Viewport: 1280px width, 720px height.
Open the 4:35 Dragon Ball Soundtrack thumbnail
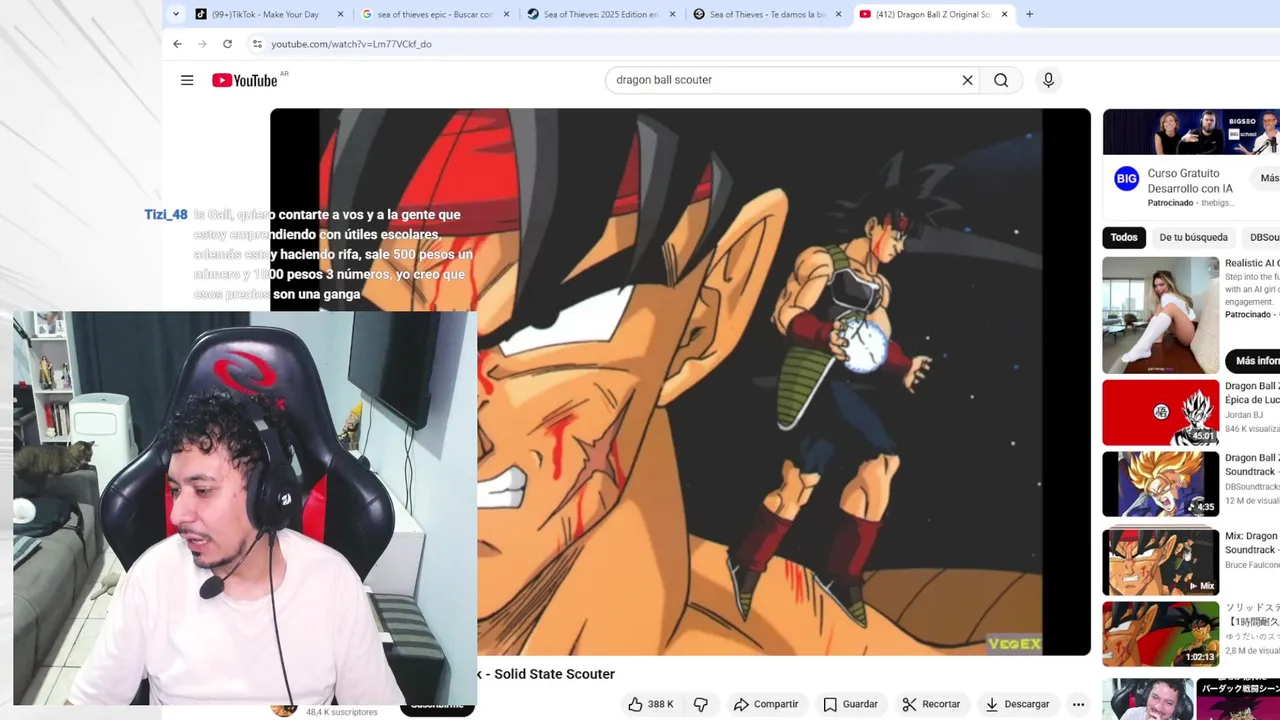(1161, 484)
